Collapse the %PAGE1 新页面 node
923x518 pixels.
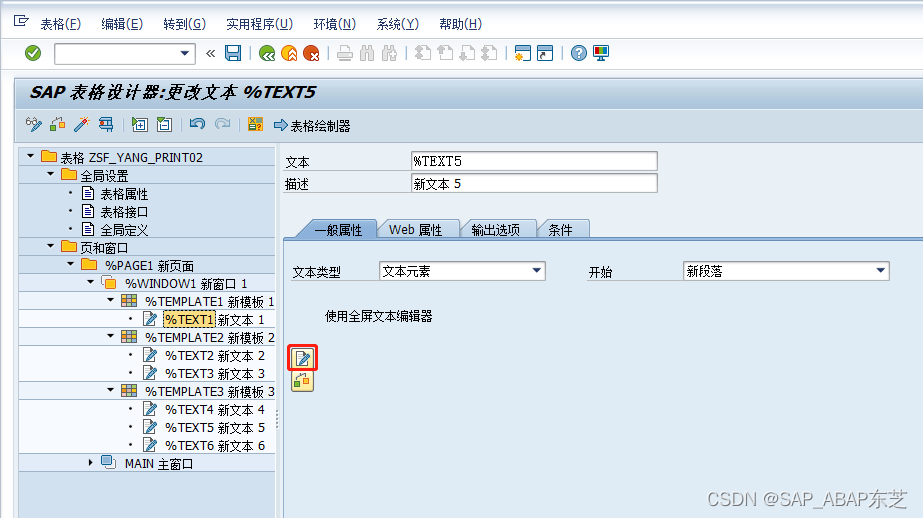pos(71,264)
